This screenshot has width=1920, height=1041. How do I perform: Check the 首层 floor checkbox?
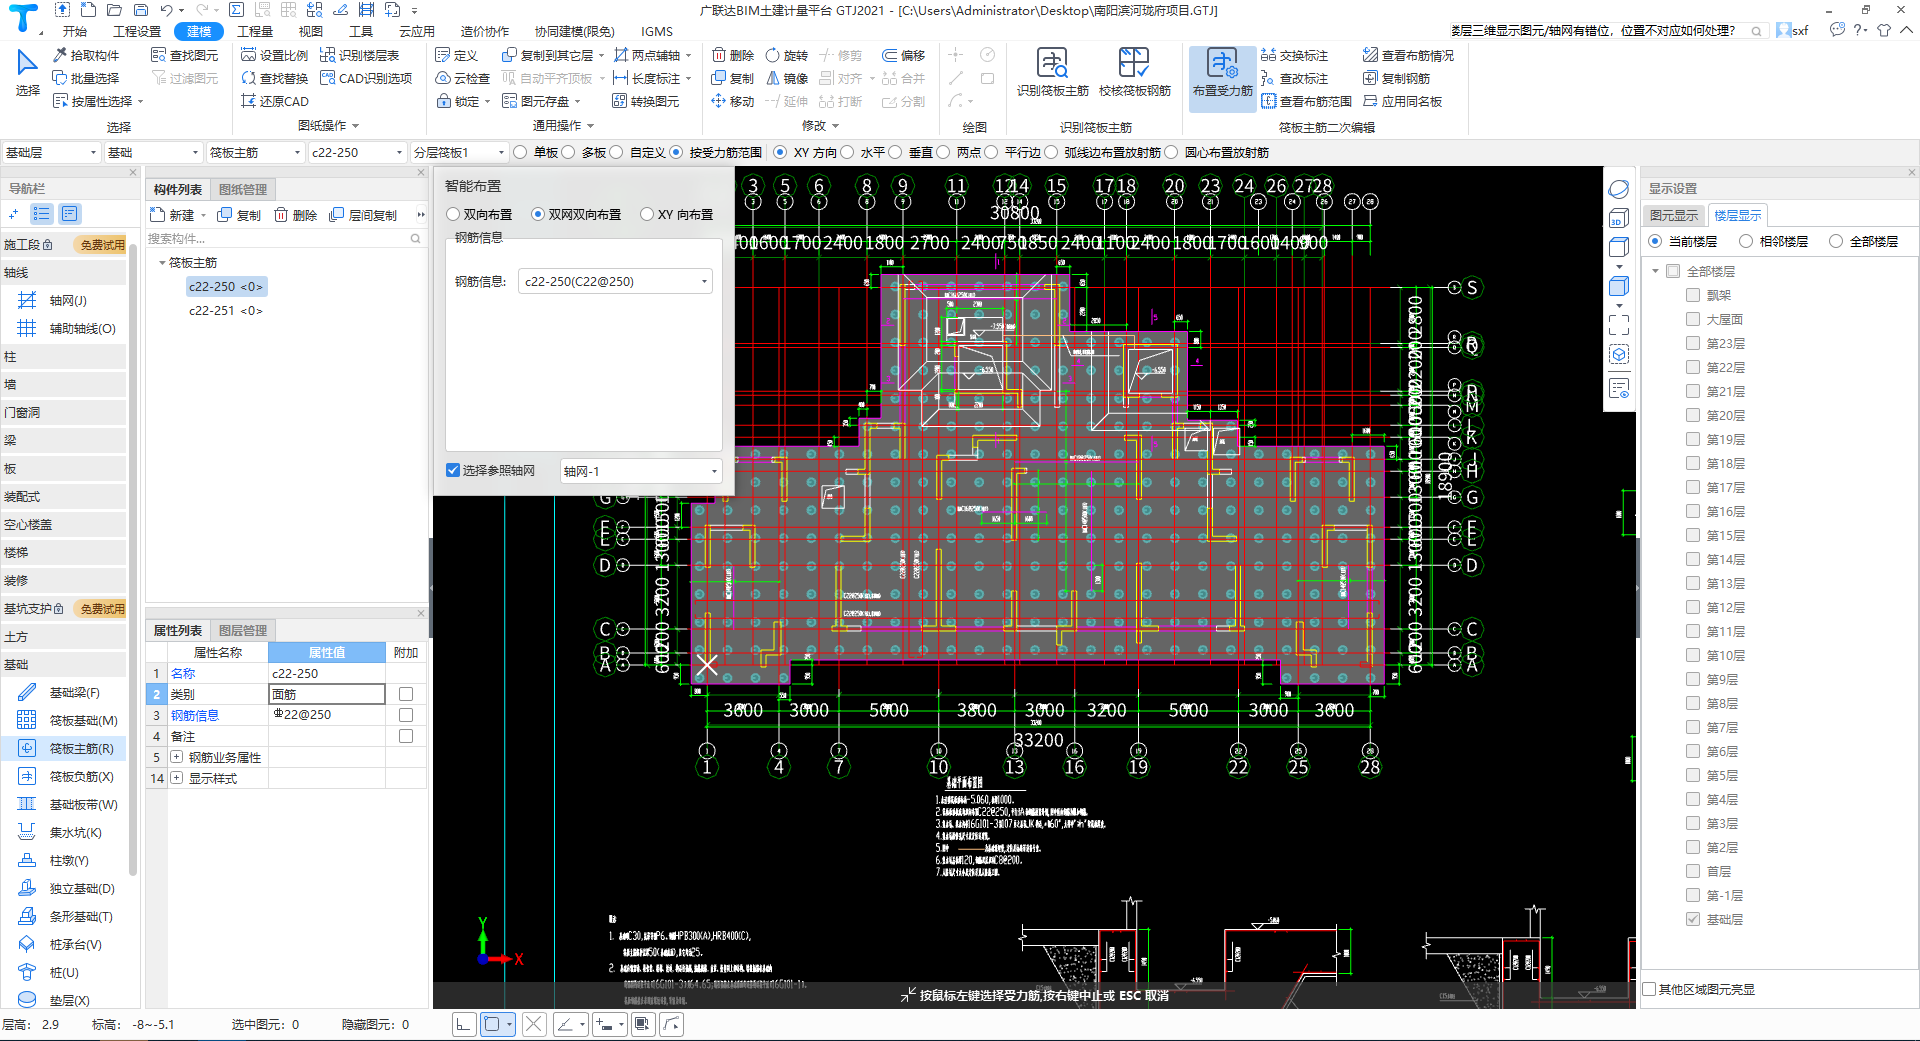(1693, 871)
